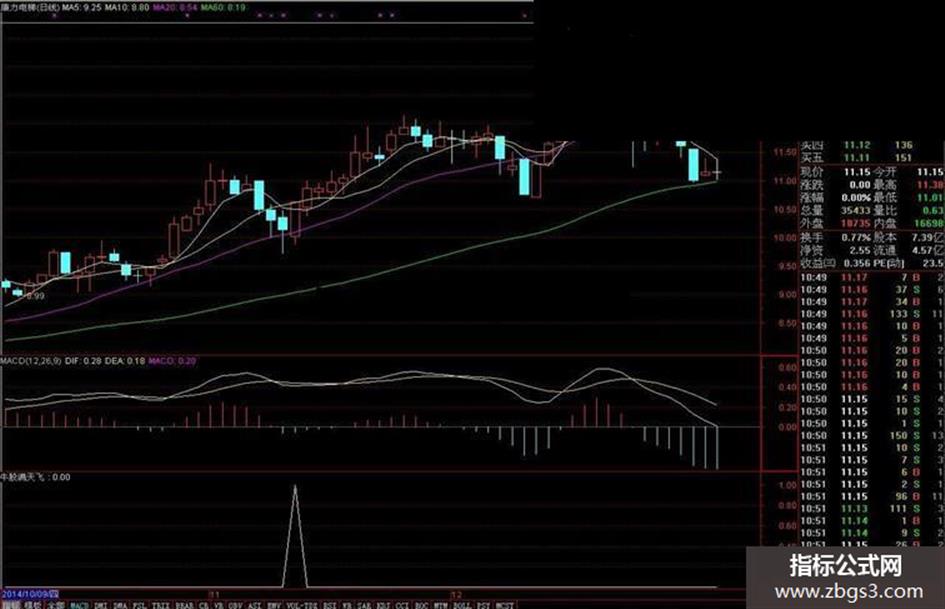Select the OBV indicator tab

click(x=235, y=605)
